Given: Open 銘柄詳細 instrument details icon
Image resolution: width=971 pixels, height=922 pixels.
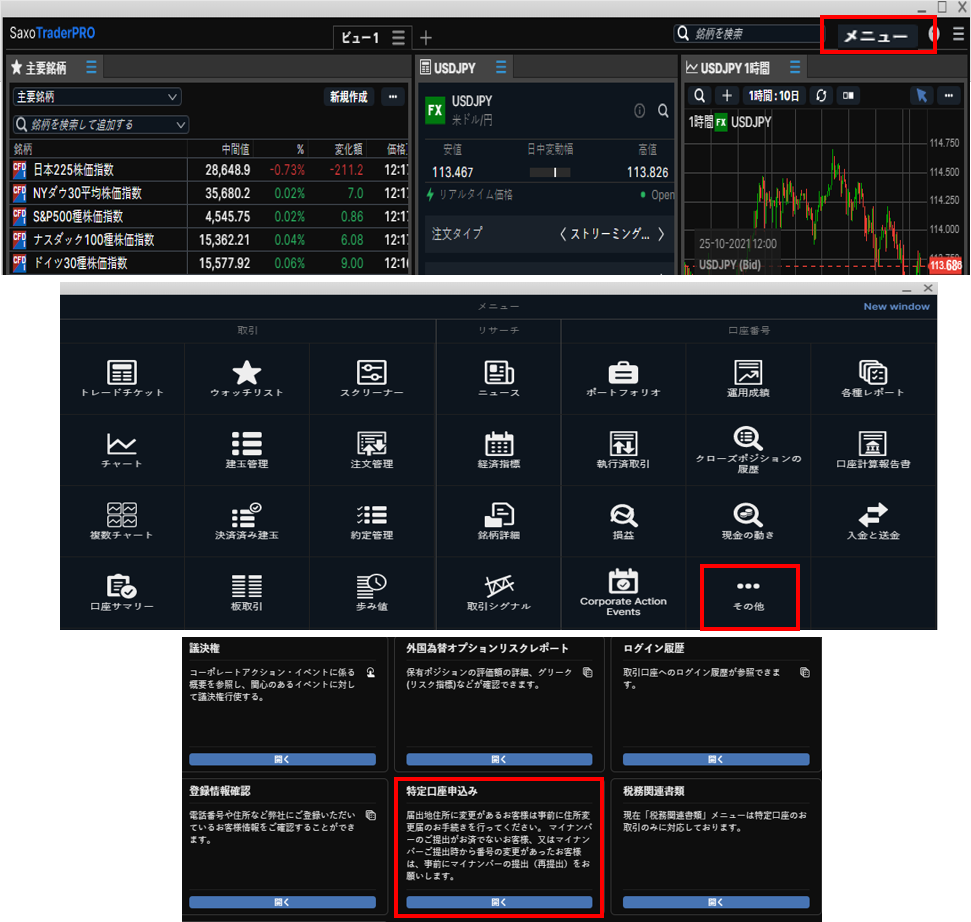Looking at the screenshot, I should coord(499,521).
